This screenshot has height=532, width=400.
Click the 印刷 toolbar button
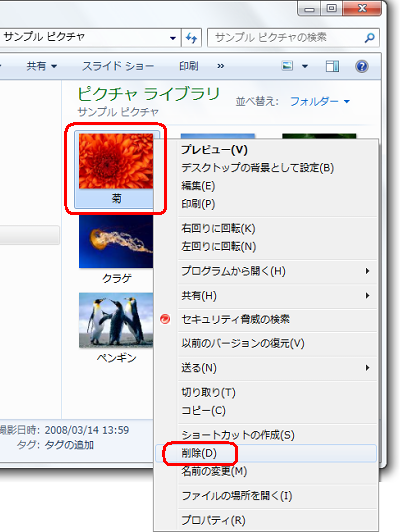click(189, 66)
